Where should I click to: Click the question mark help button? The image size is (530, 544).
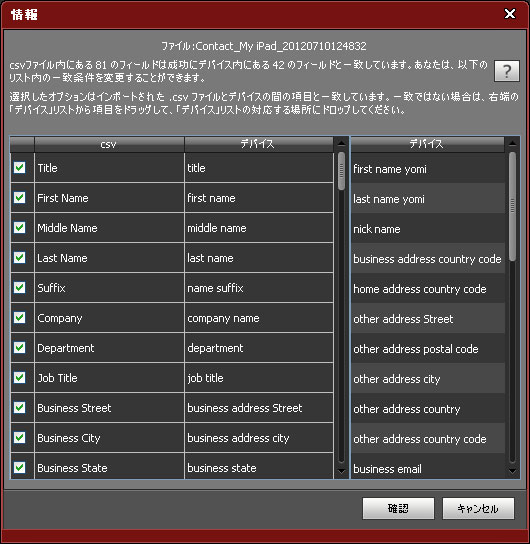coord(506,71)
